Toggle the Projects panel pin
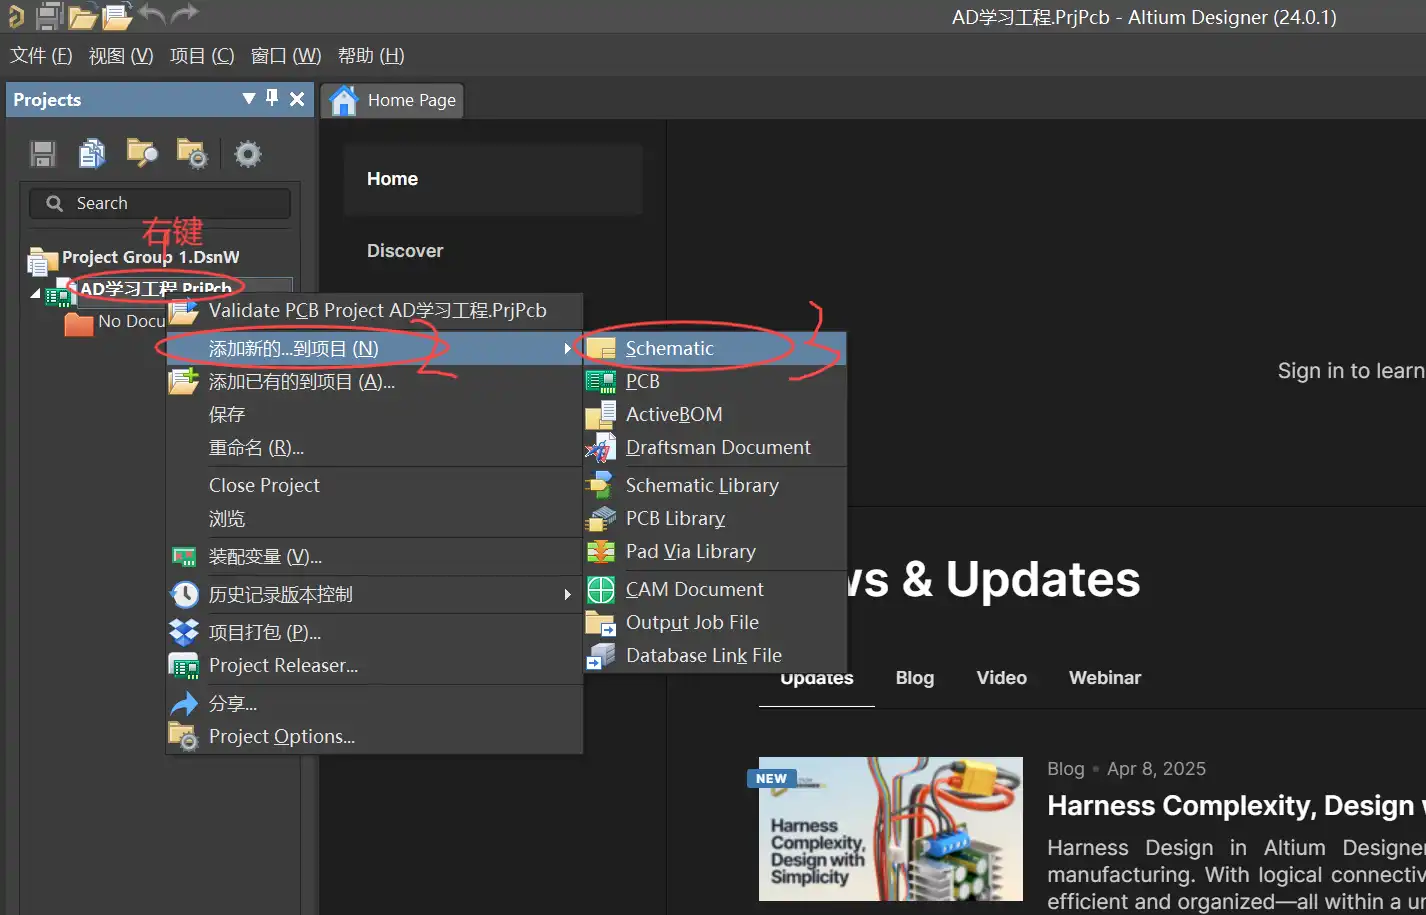This screenshot has height=915, width=1426. (x=272, y=98)
